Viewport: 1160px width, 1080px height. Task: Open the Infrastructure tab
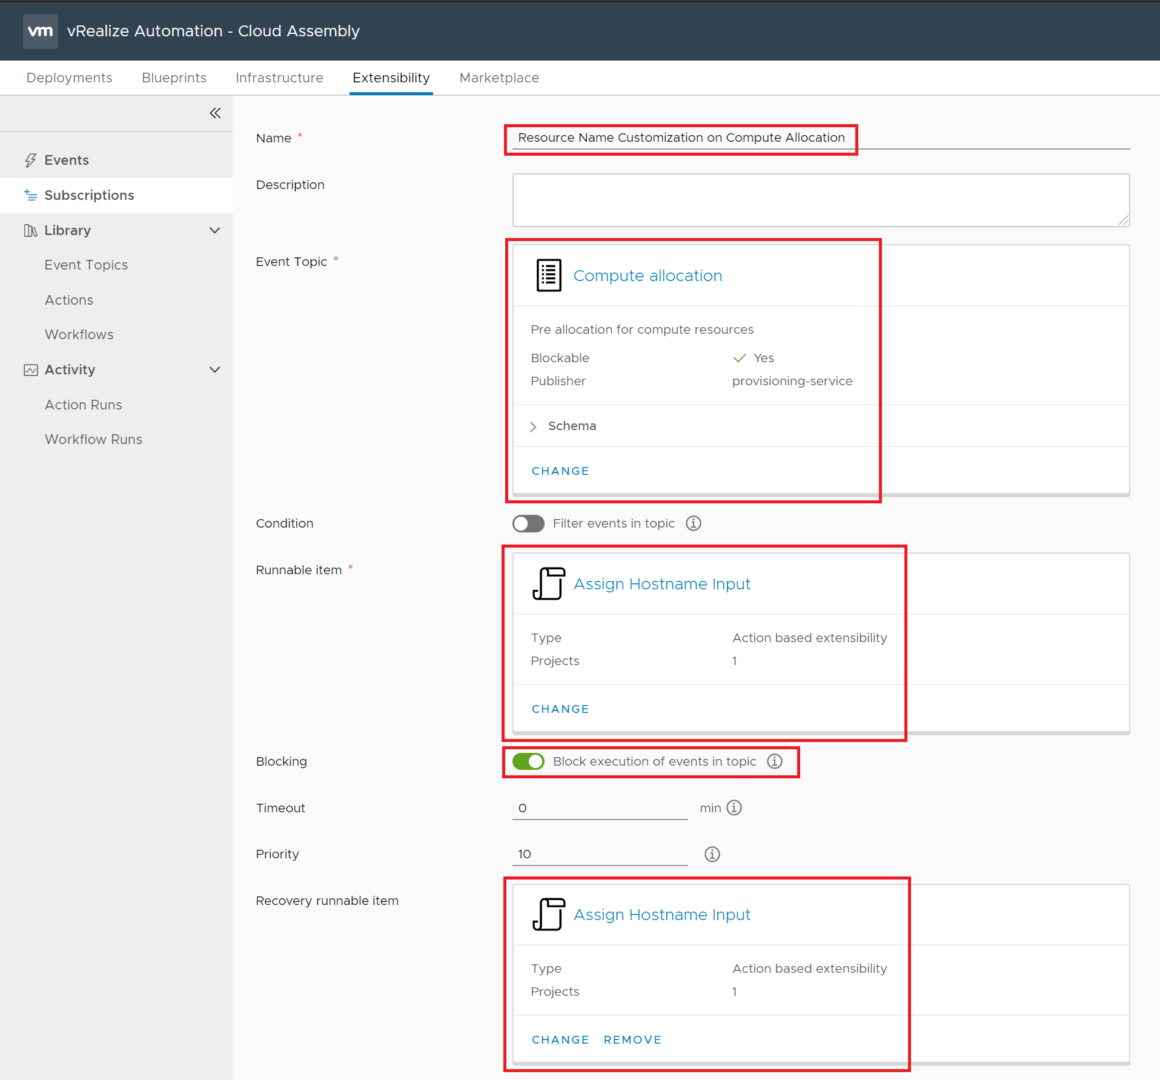coord(279,78)
